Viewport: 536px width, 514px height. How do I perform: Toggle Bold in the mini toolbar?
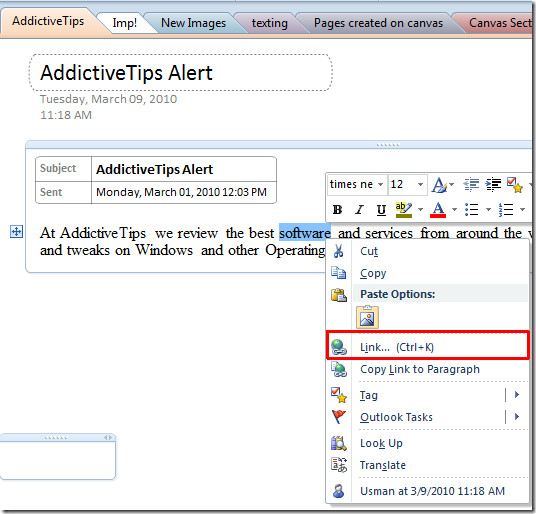click(337, 209)
